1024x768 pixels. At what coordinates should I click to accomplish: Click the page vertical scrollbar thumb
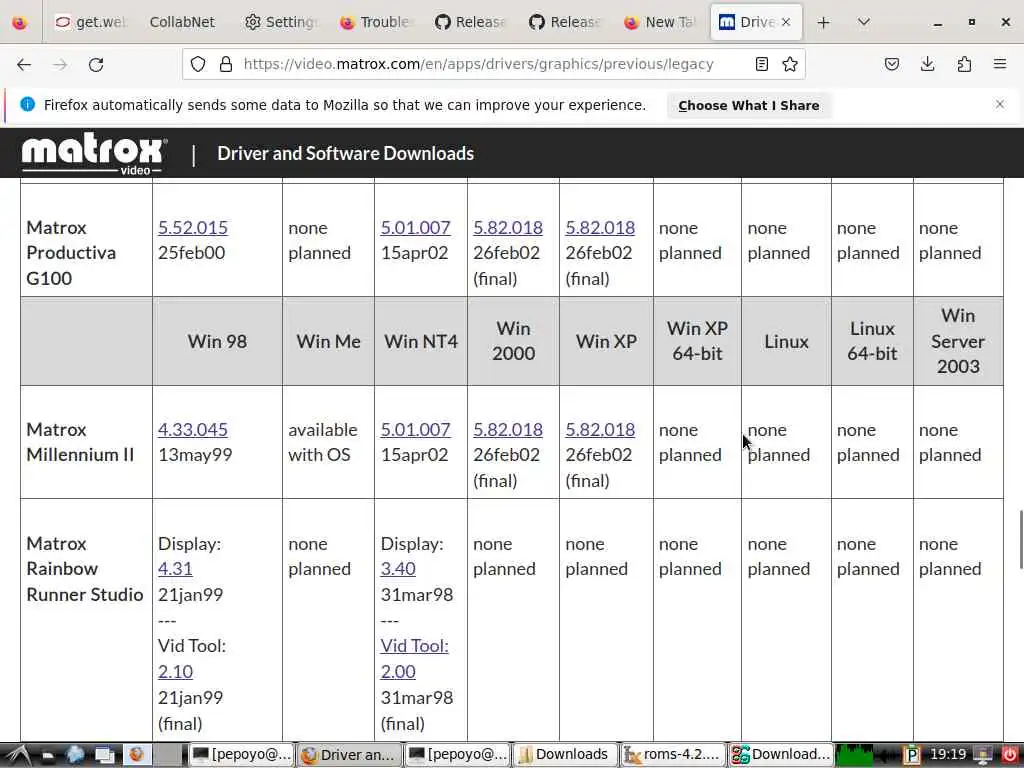1020,539
